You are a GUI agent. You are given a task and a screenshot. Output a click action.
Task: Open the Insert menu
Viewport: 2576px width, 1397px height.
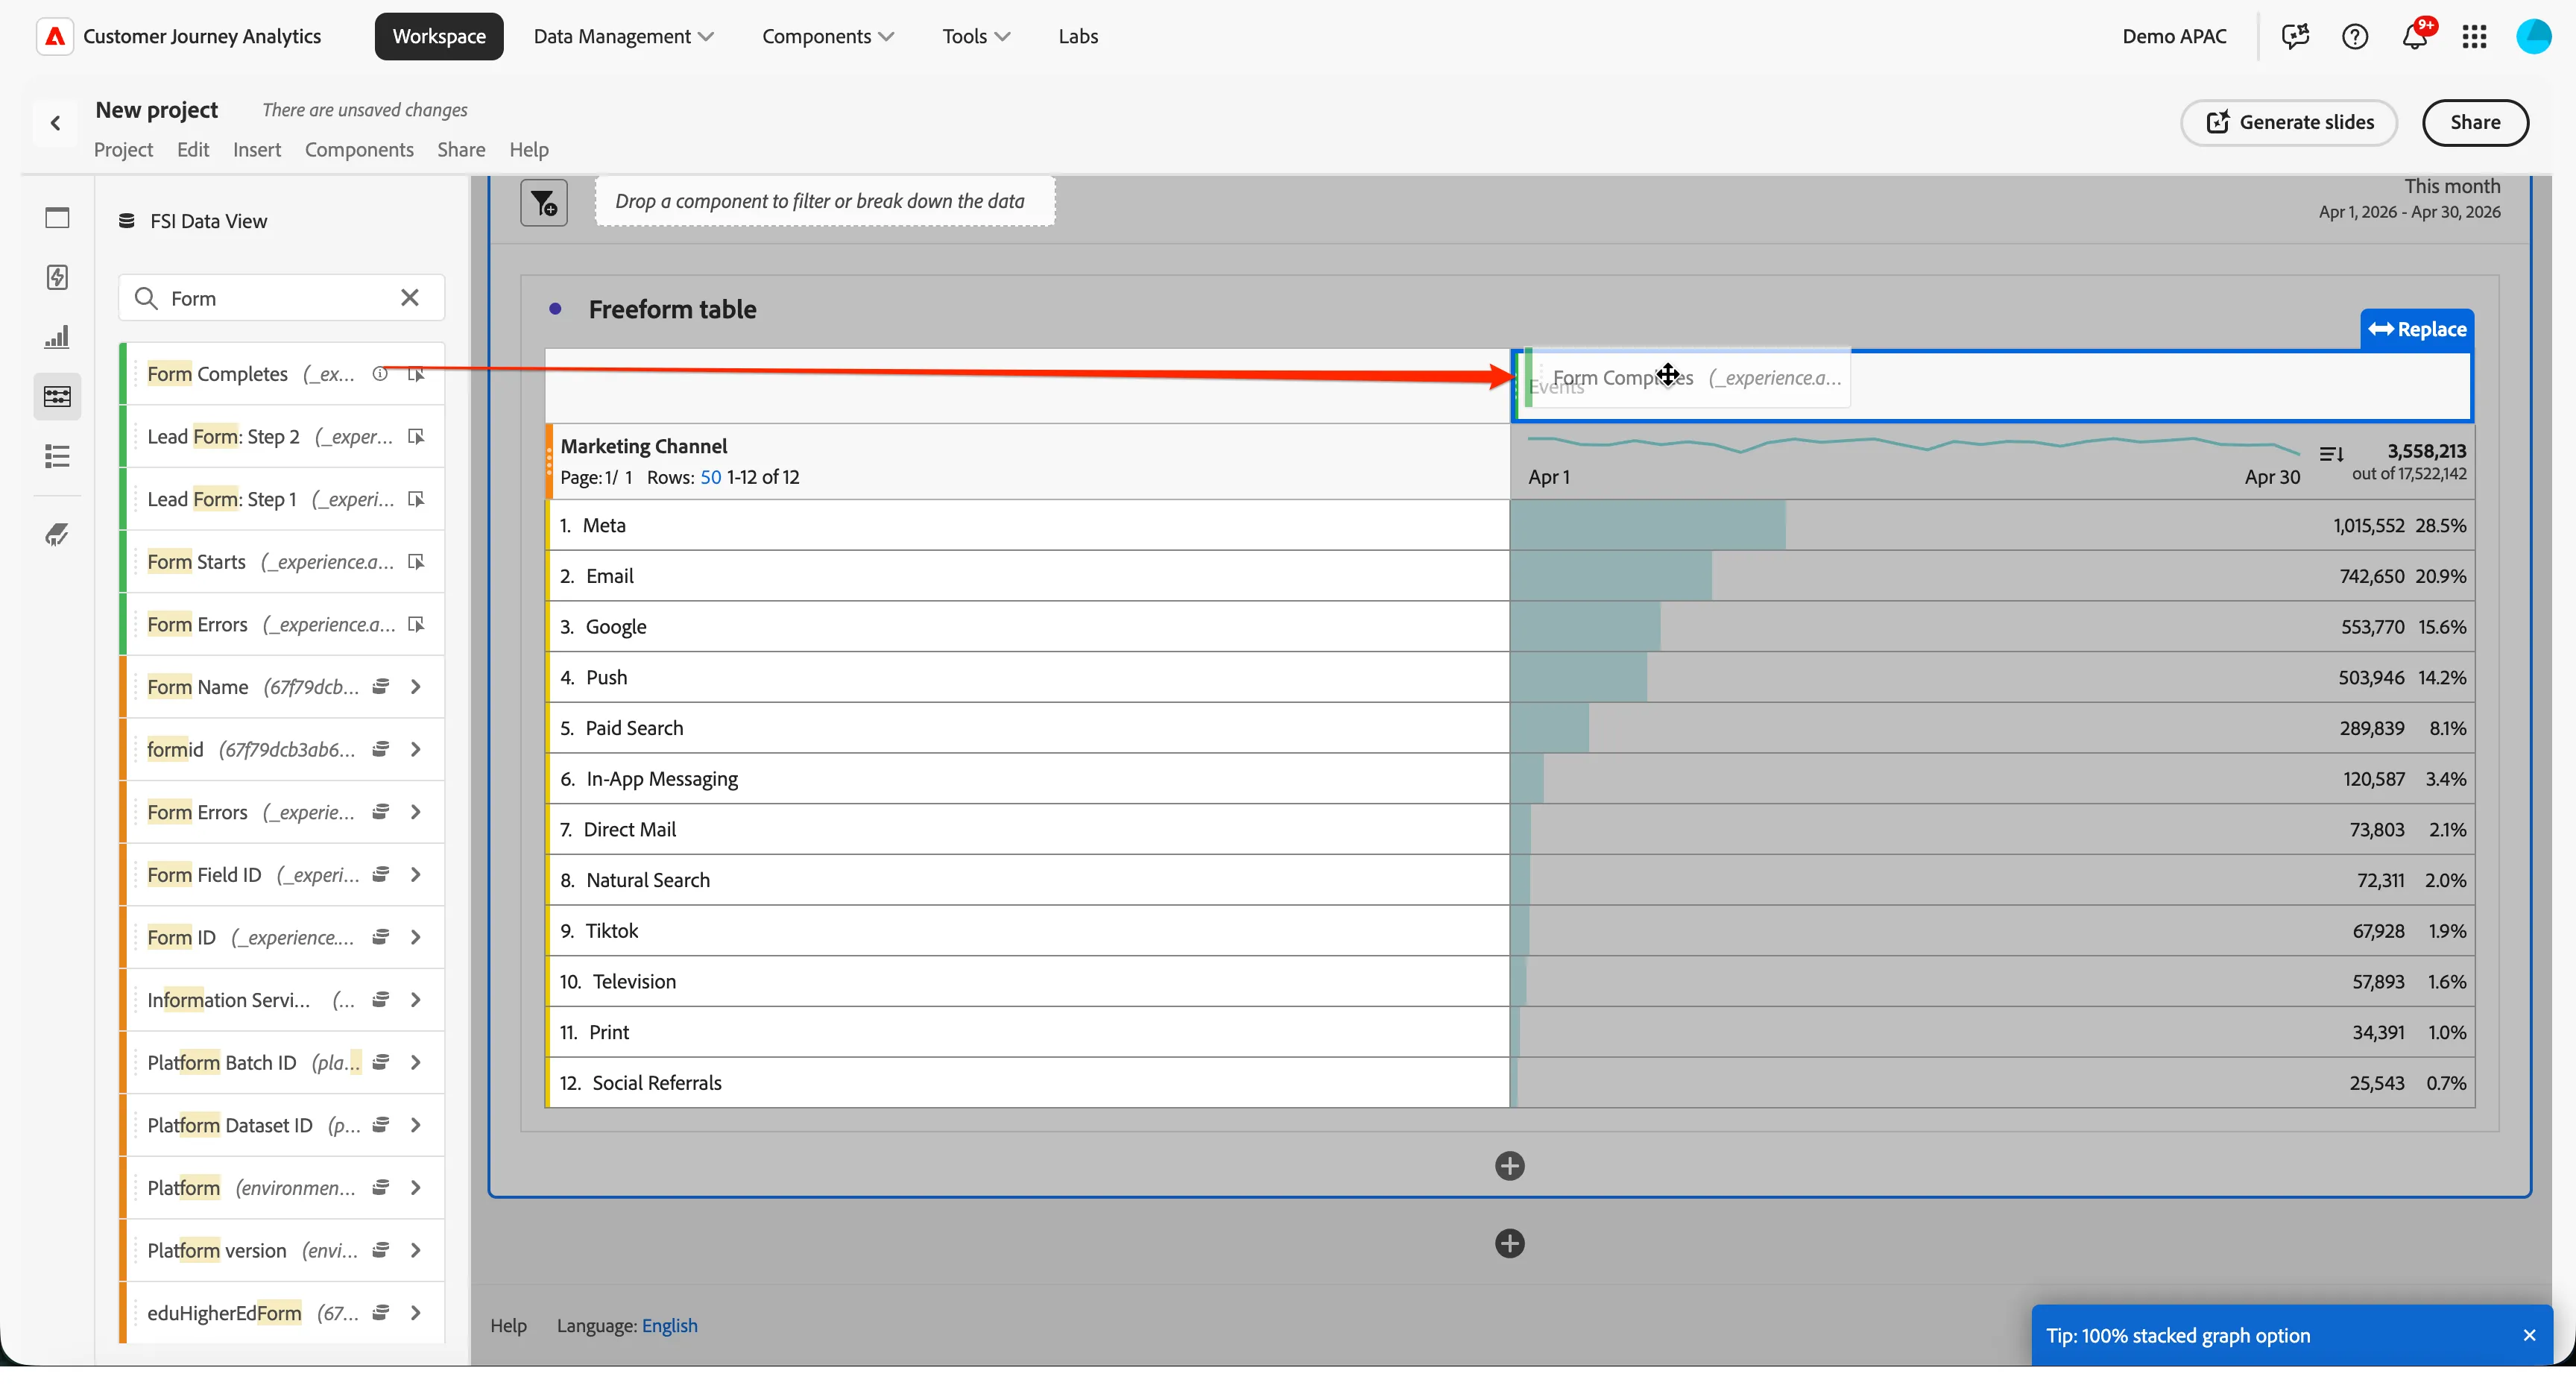(257, 150)
